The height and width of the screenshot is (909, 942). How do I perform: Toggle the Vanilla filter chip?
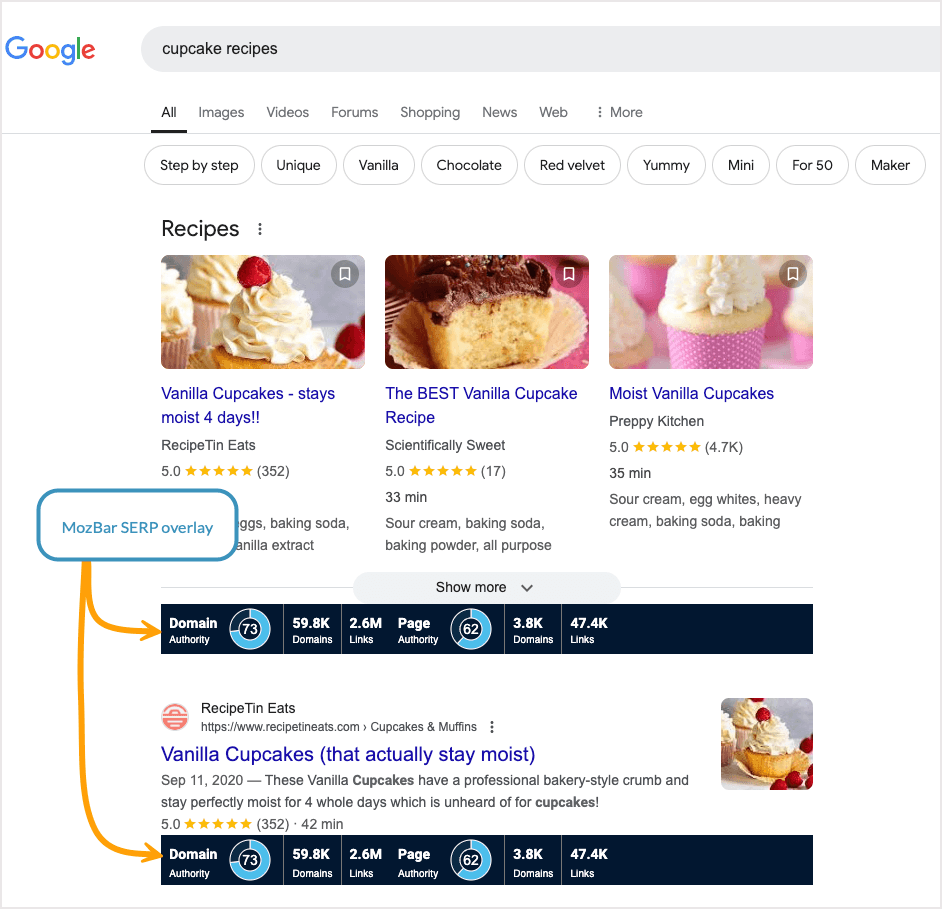point(378,165)
